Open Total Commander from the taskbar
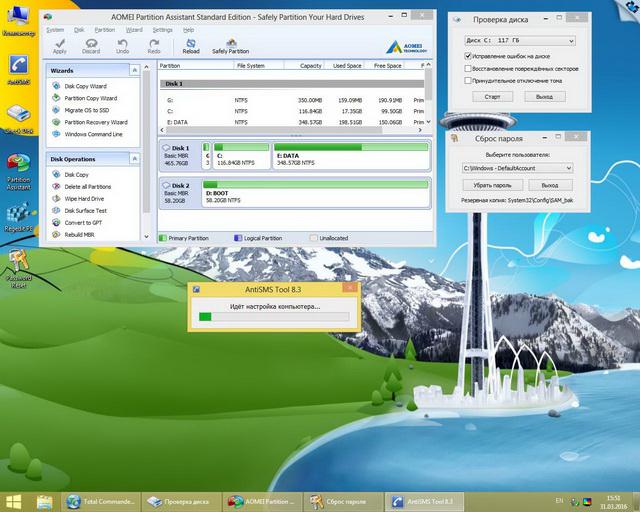 pos(101,501)
